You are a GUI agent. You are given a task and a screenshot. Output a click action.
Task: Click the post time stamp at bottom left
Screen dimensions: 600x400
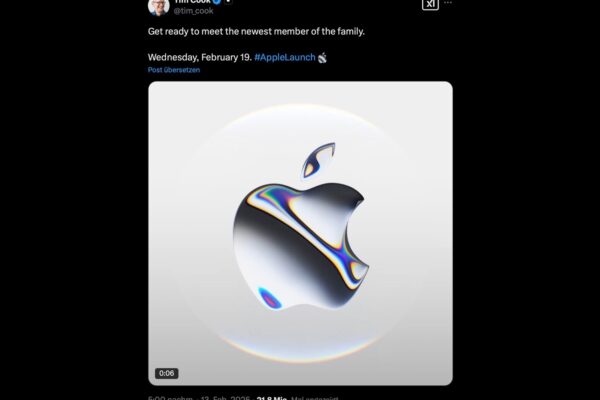click(170, 398)
